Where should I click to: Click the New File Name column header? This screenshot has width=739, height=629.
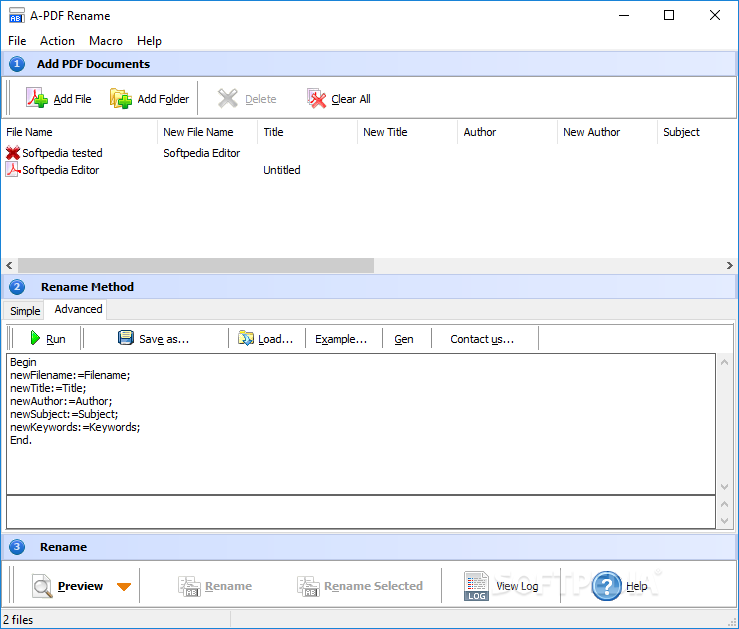pyautogui.click(x=207, y=132)
